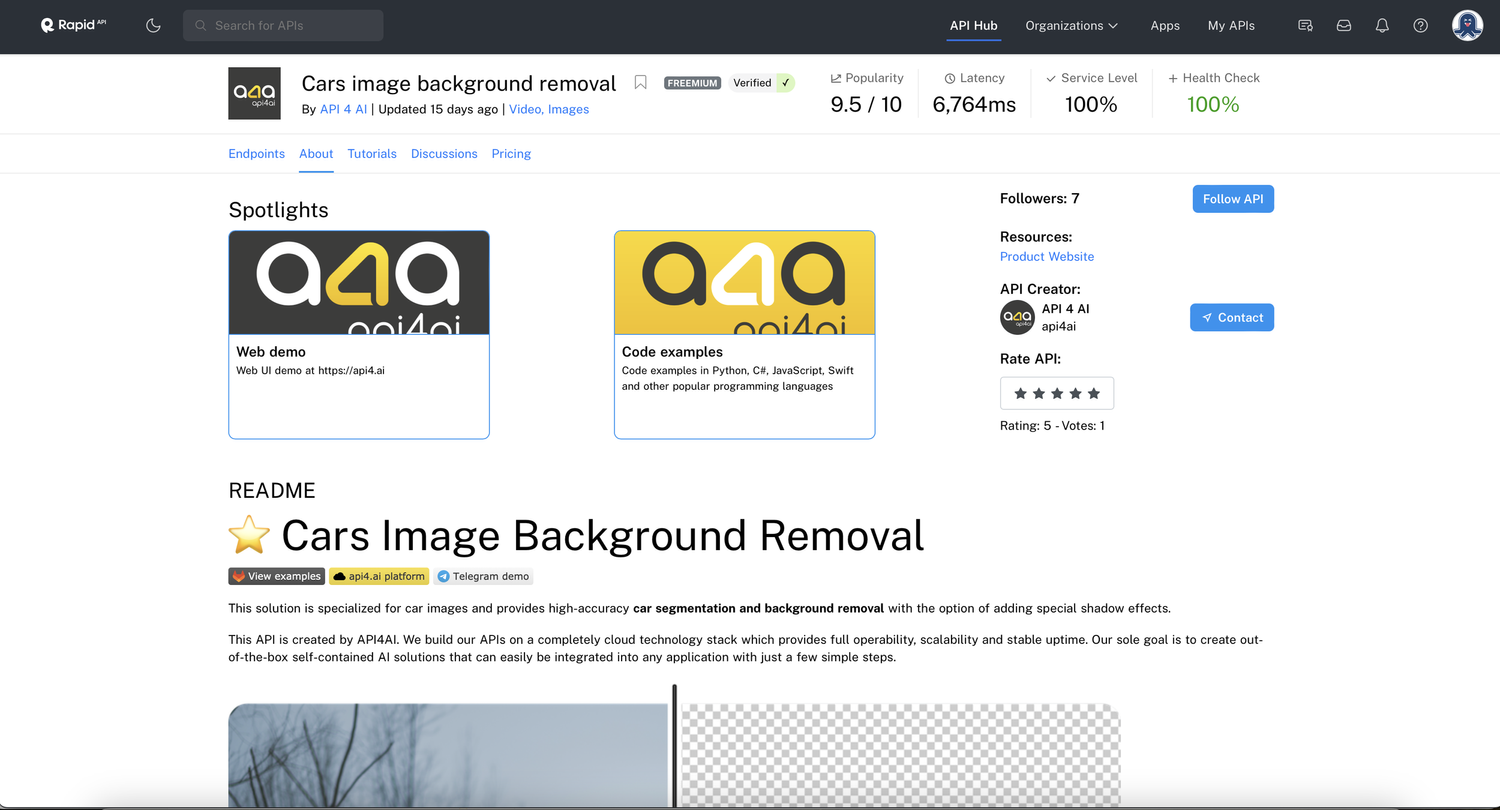
Task: Switch to the Endpoints tab
Action: (x=256, y=154)
